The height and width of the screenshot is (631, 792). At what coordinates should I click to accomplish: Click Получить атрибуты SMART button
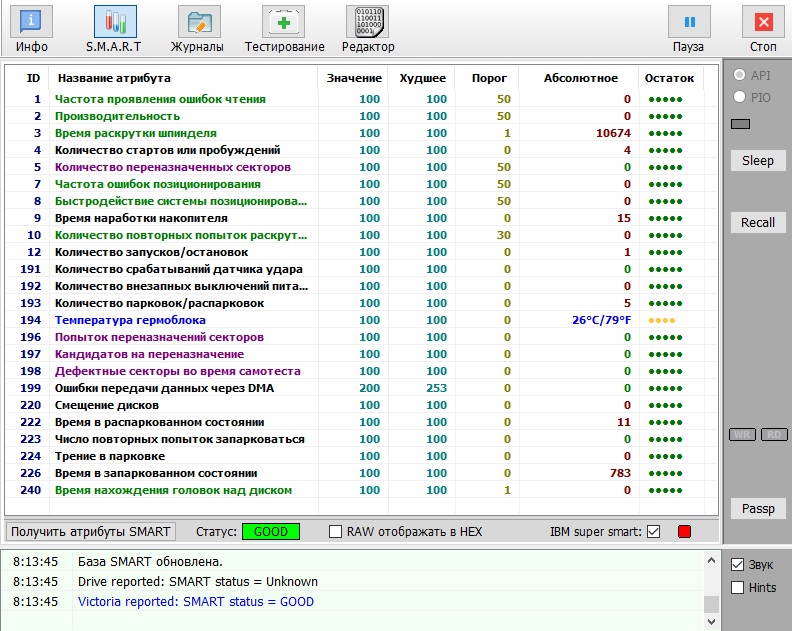[x=90, y=531]
